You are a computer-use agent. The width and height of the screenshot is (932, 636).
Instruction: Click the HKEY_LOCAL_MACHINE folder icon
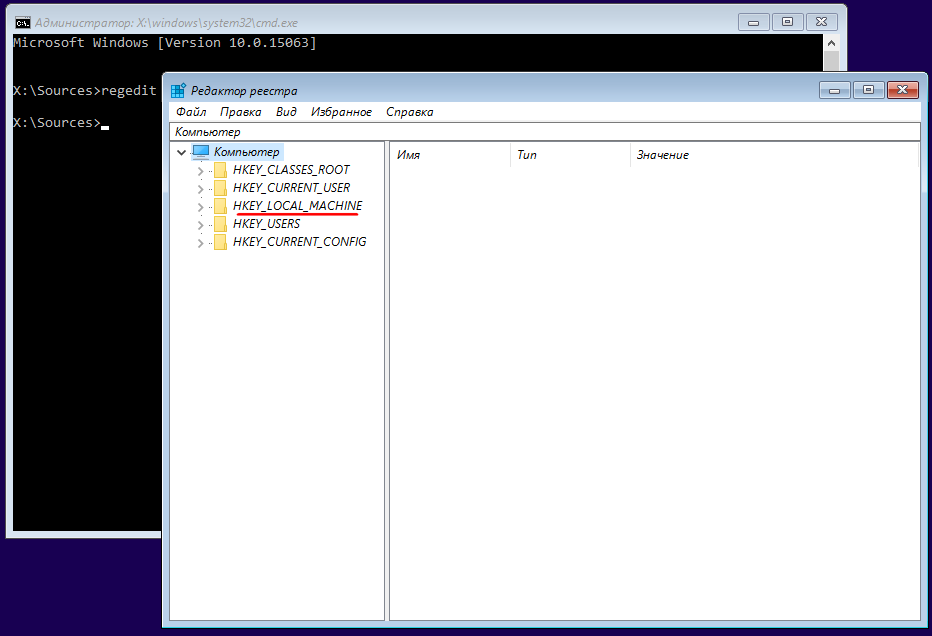pos(221,206)
